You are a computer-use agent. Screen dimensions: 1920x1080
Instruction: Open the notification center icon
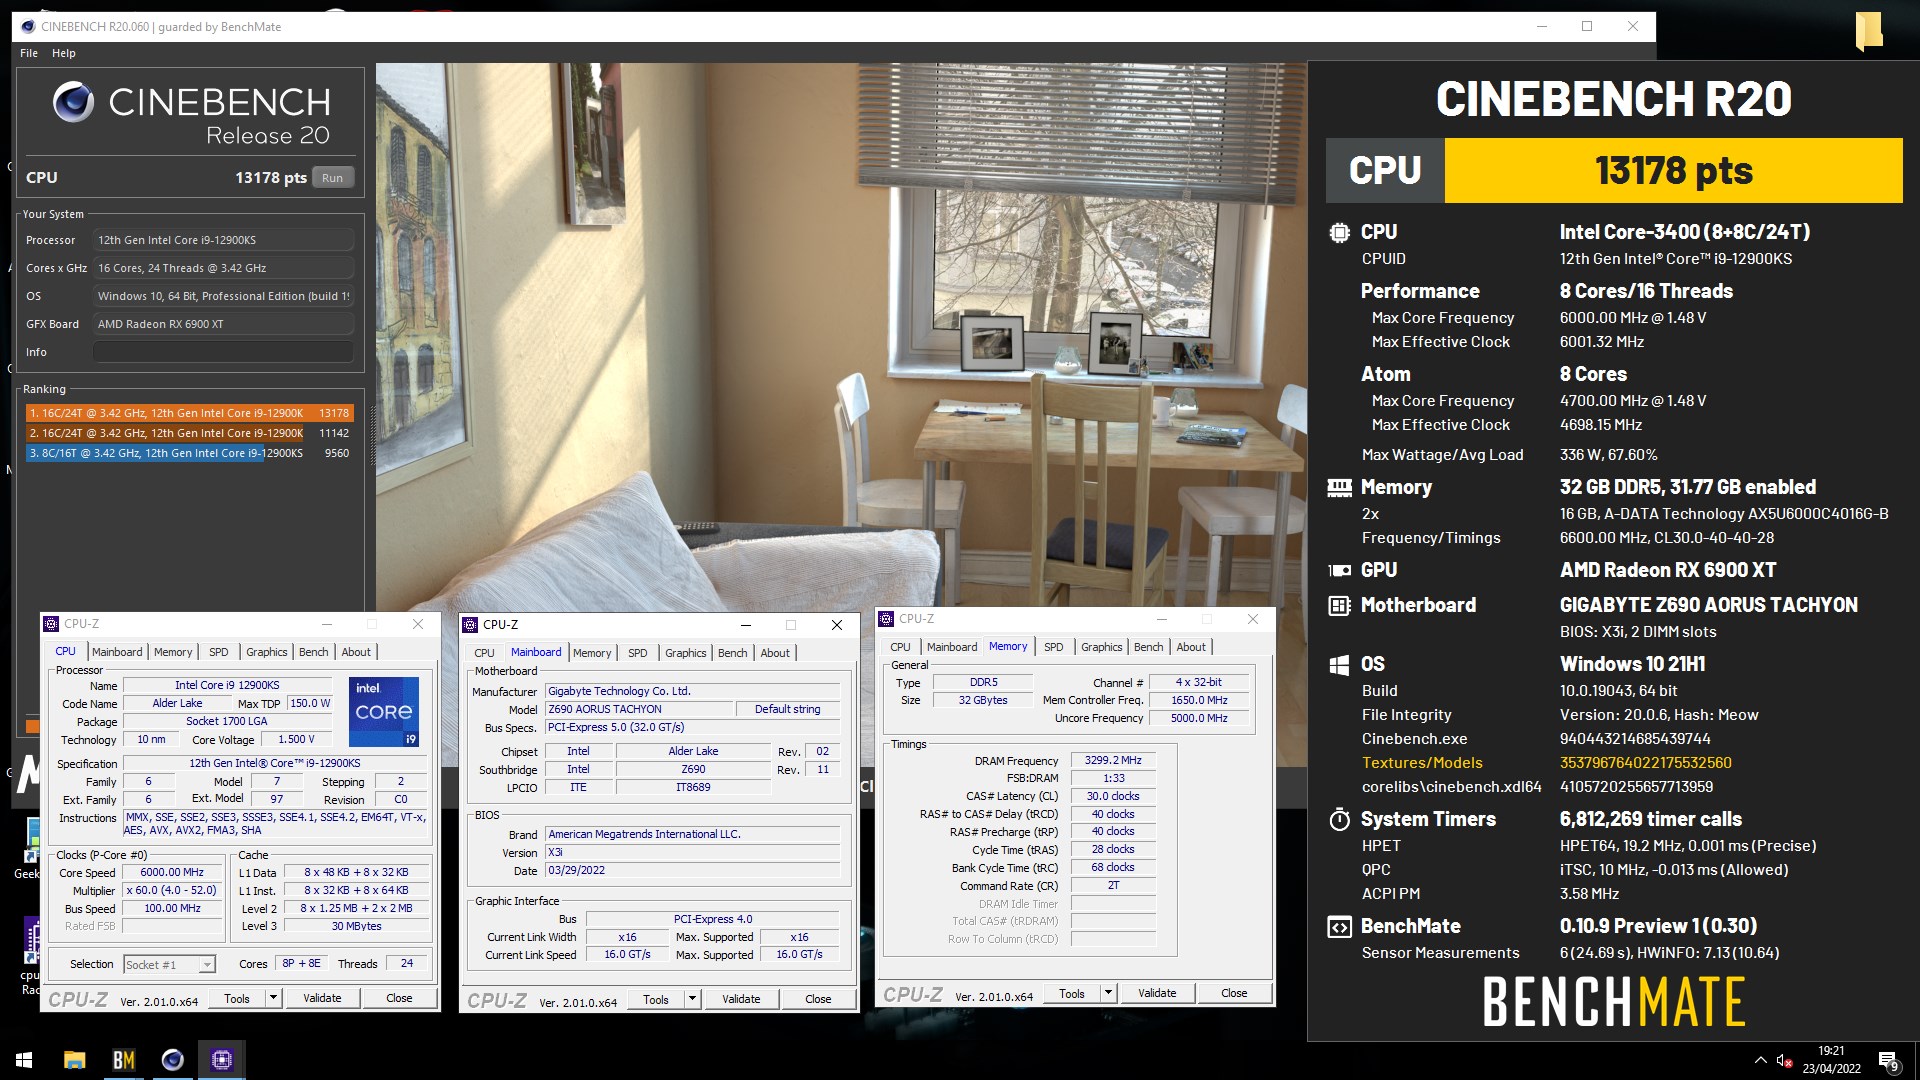point(1888,1061)
